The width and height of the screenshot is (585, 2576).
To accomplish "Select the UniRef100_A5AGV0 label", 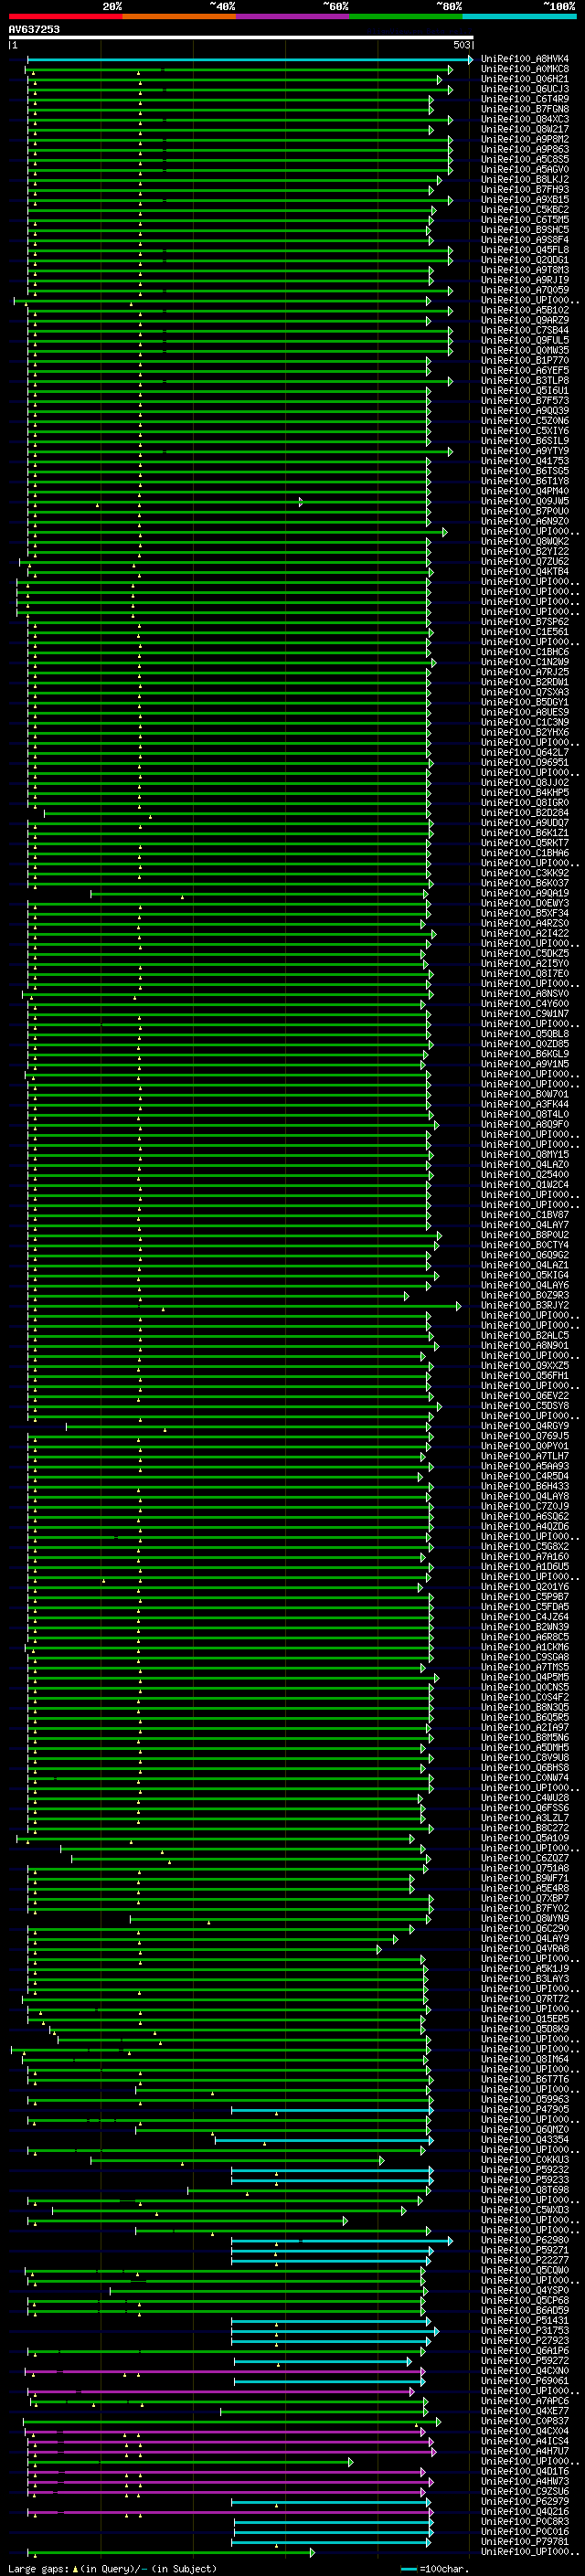I will (525, 169).
